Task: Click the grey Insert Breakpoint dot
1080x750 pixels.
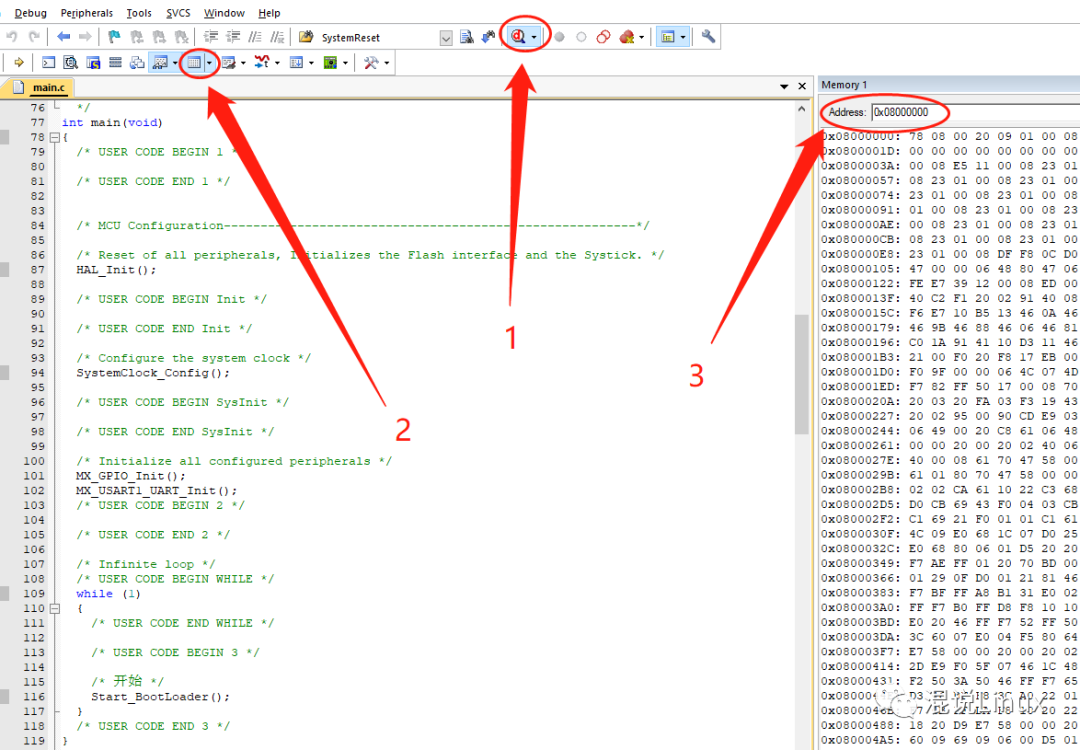Action: tap(559, 38)
